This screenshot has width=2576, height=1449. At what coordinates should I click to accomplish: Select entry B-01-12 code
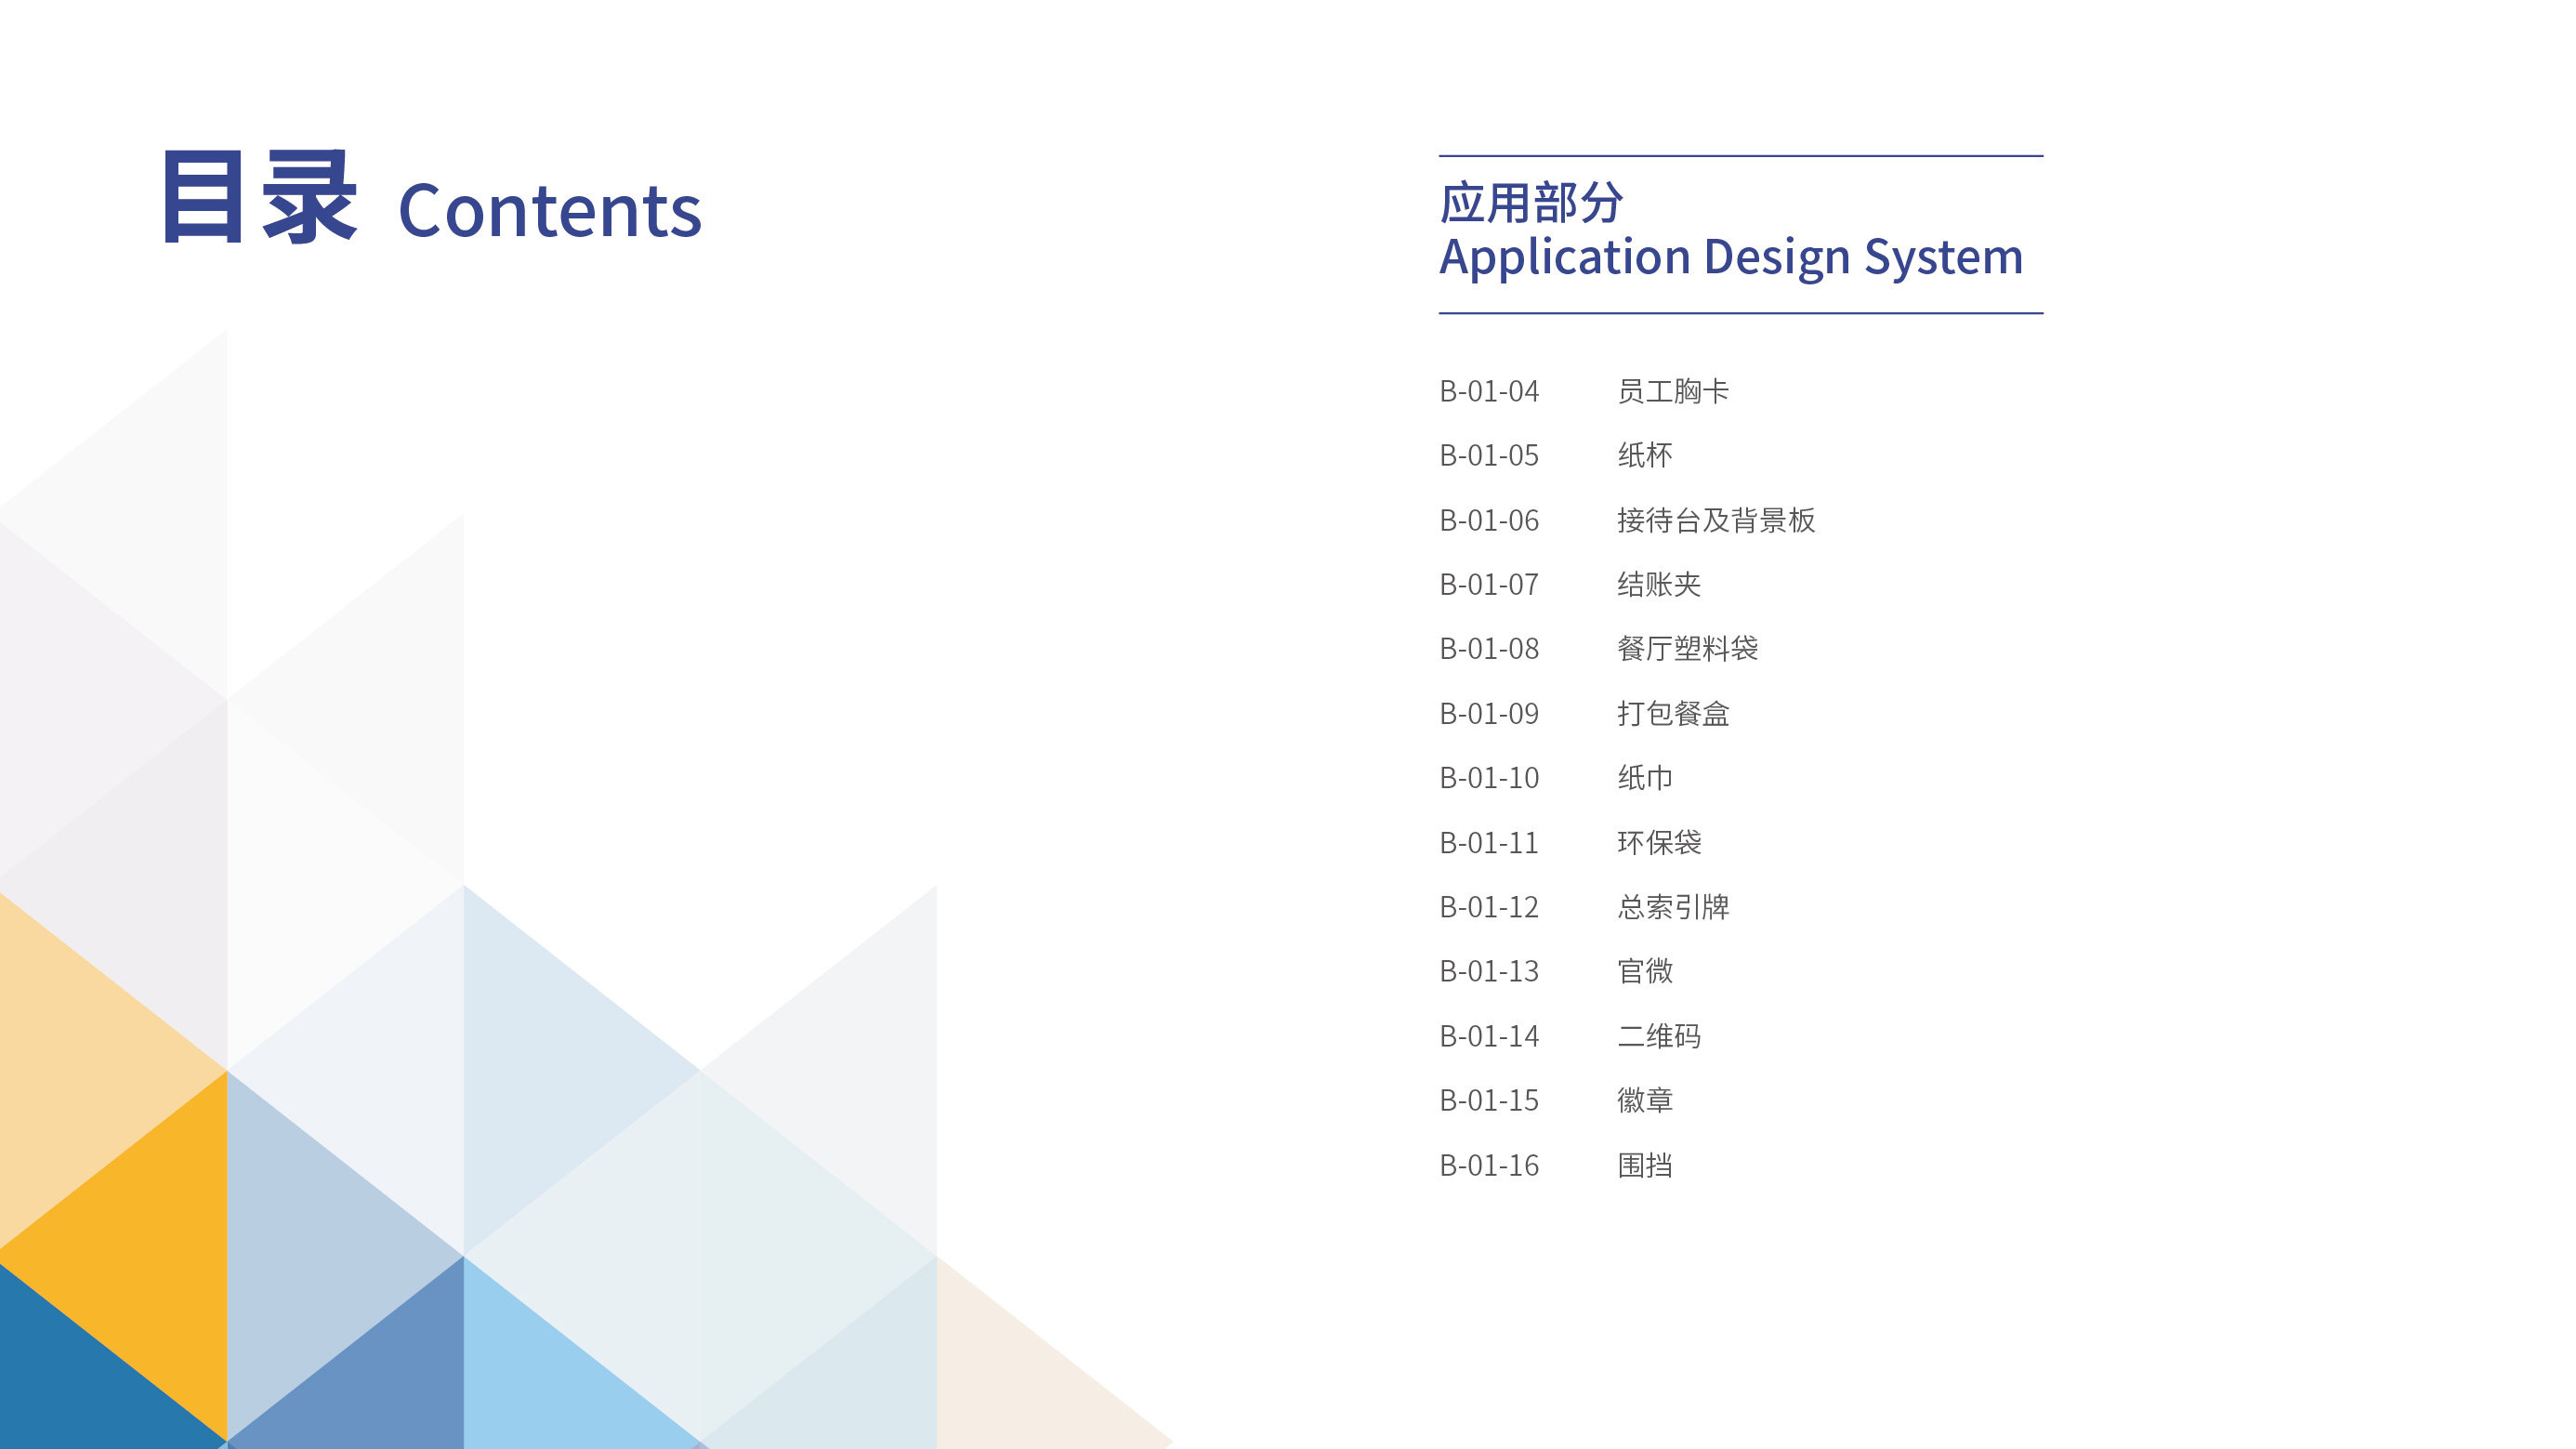[1489, 907]
